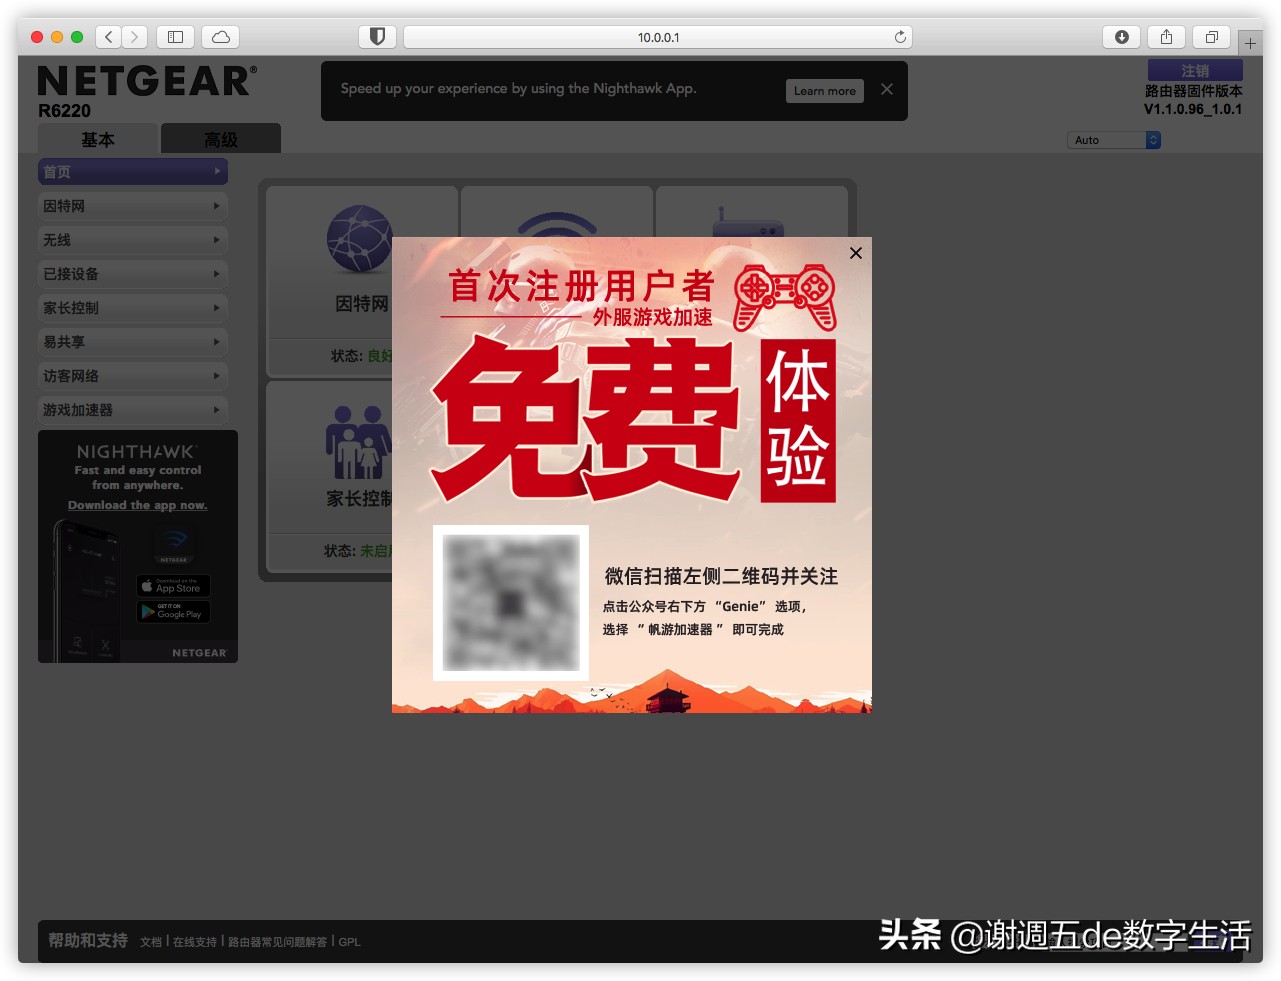
Task: Expand the 无线 sidebar section
Action: (x=132, y=239)
